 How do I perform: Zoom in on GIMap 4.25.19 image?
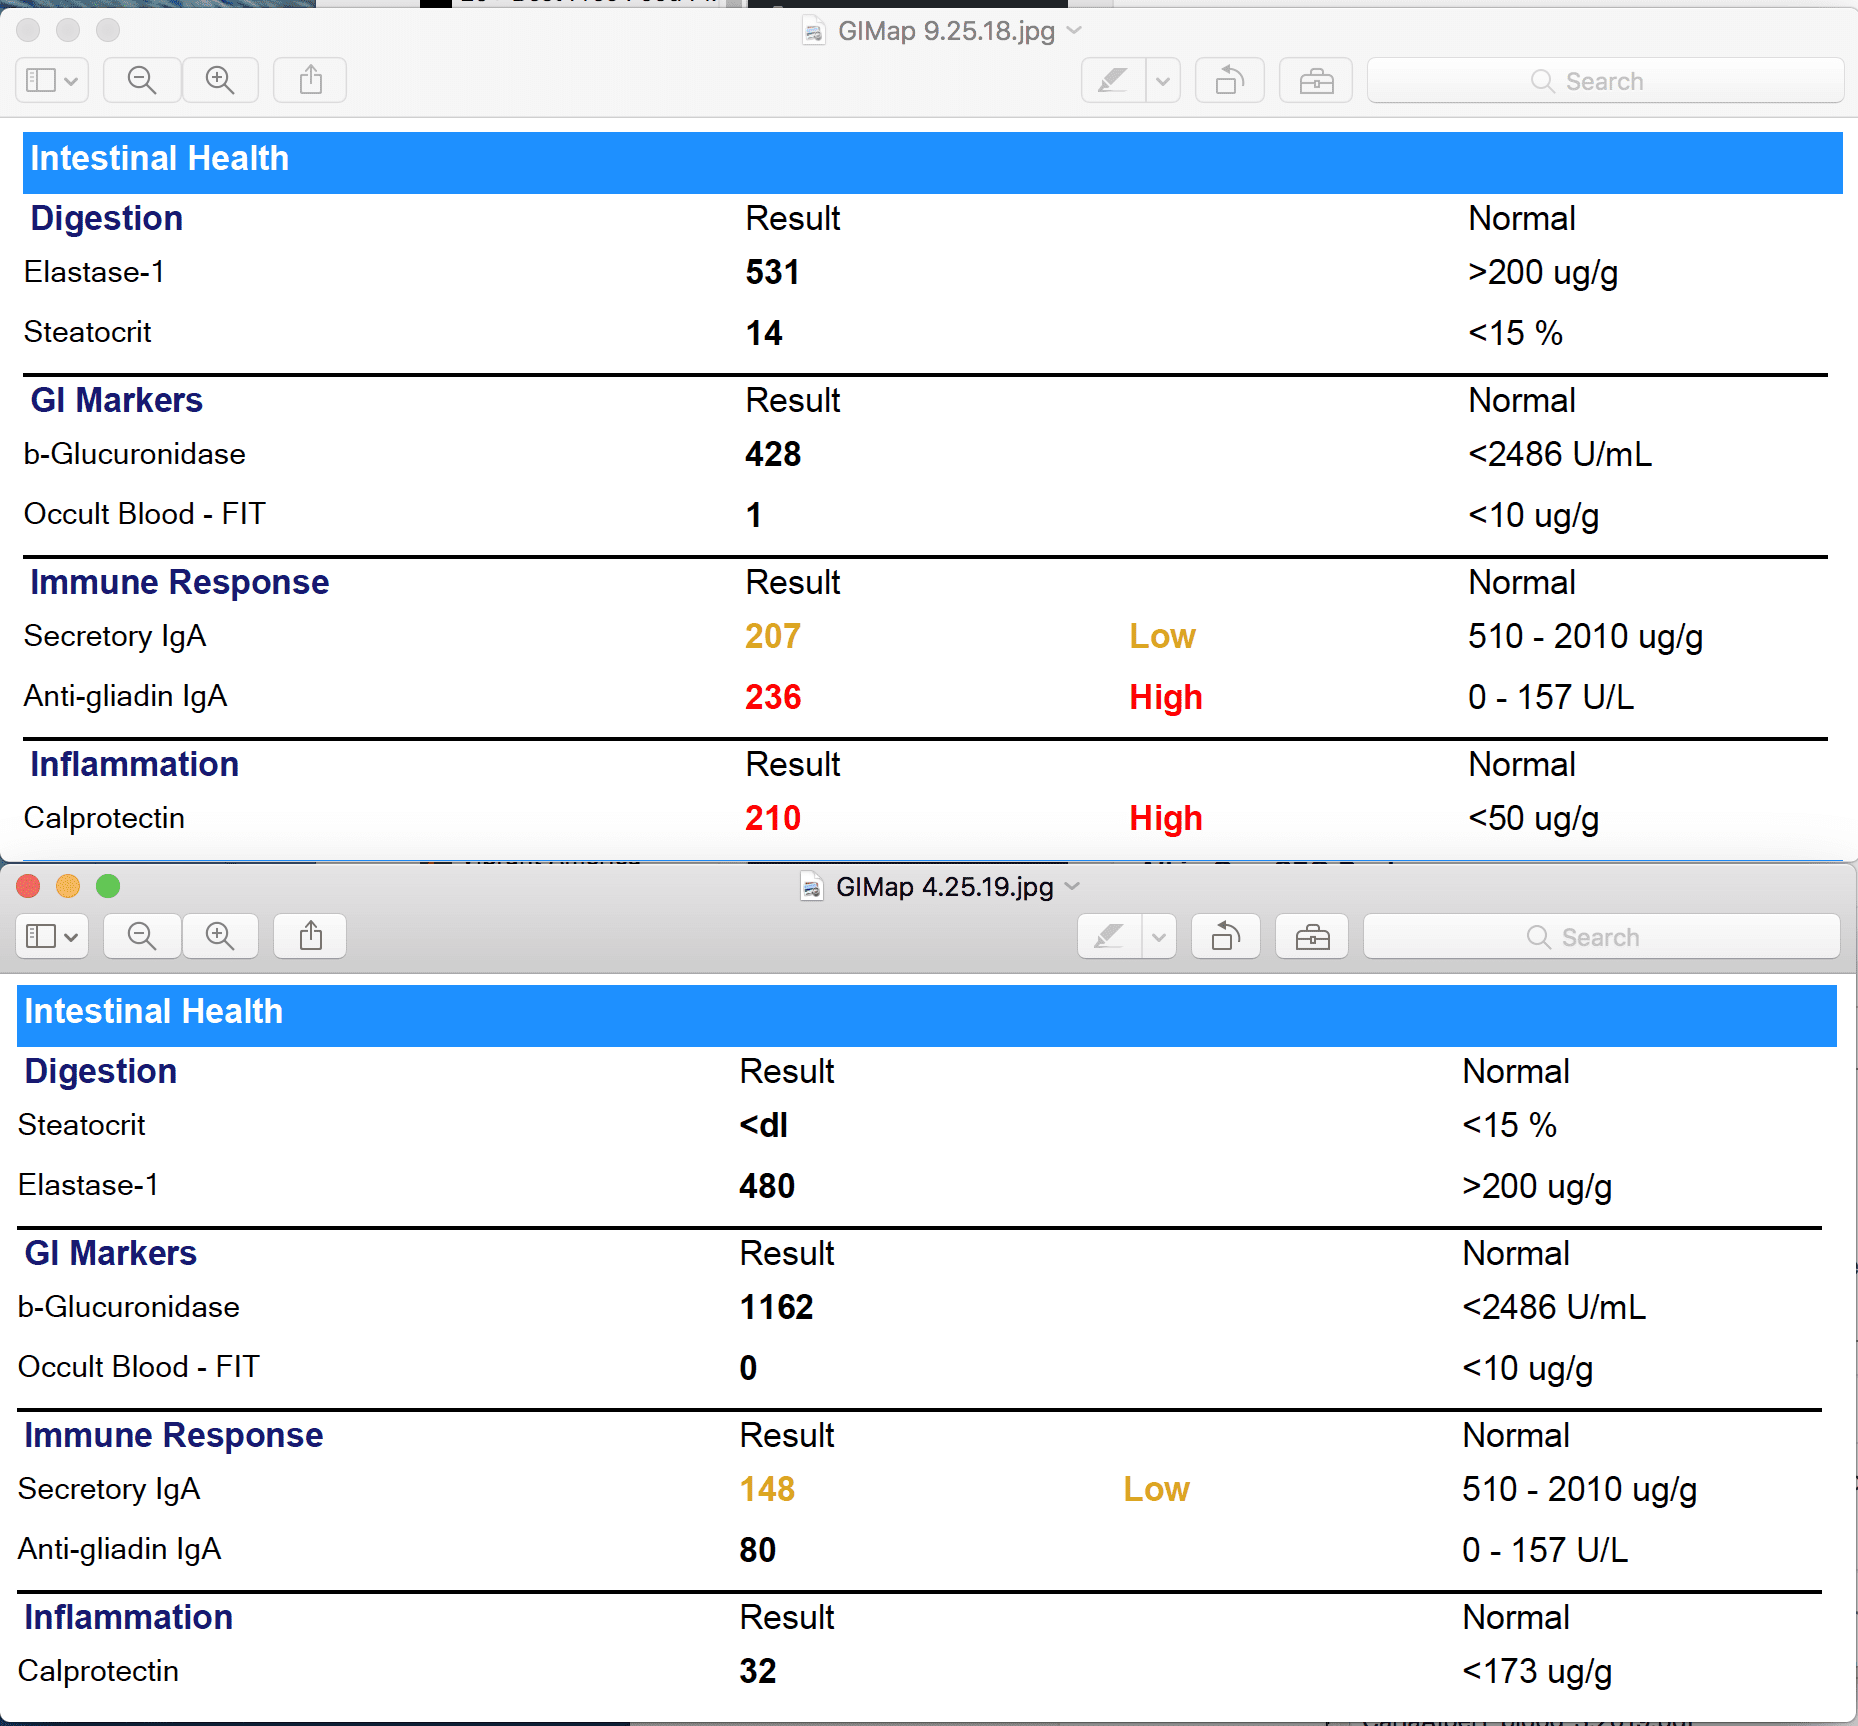pos(220,936)
